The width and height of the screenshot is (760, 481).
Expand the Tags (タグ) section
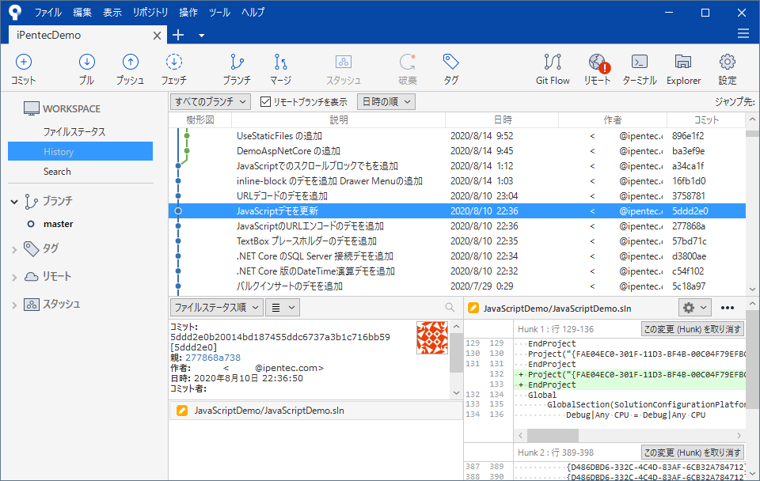(14, 250)
